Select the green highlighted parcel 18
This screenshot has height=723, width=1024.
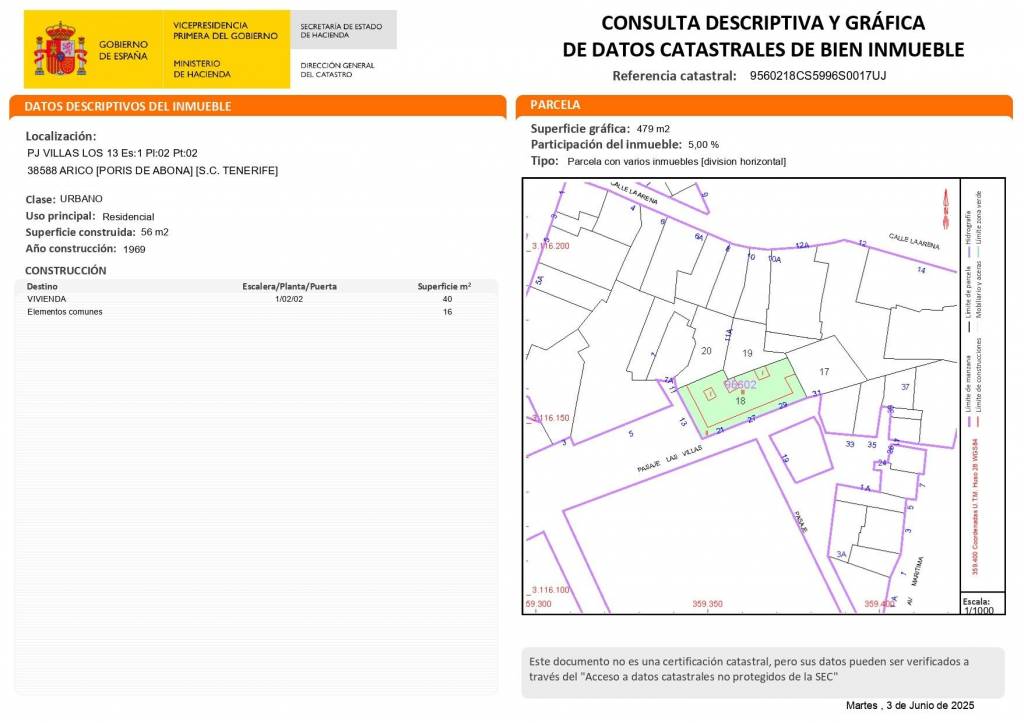[x=741, y=397]
